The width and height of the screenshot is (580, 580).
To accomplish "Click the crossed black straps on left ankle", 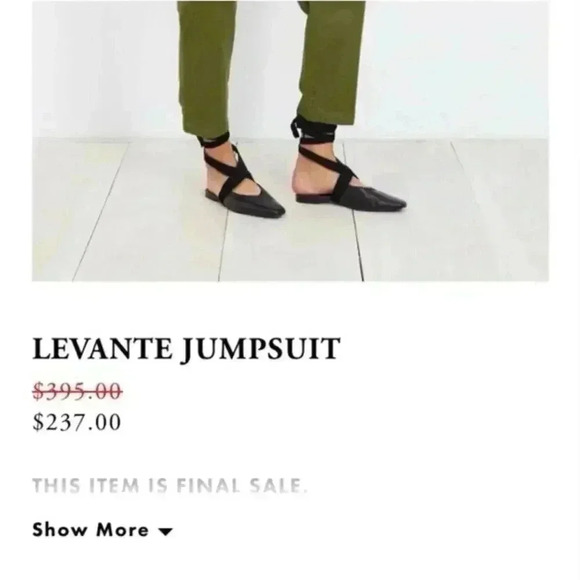I will tap(228, 168).
